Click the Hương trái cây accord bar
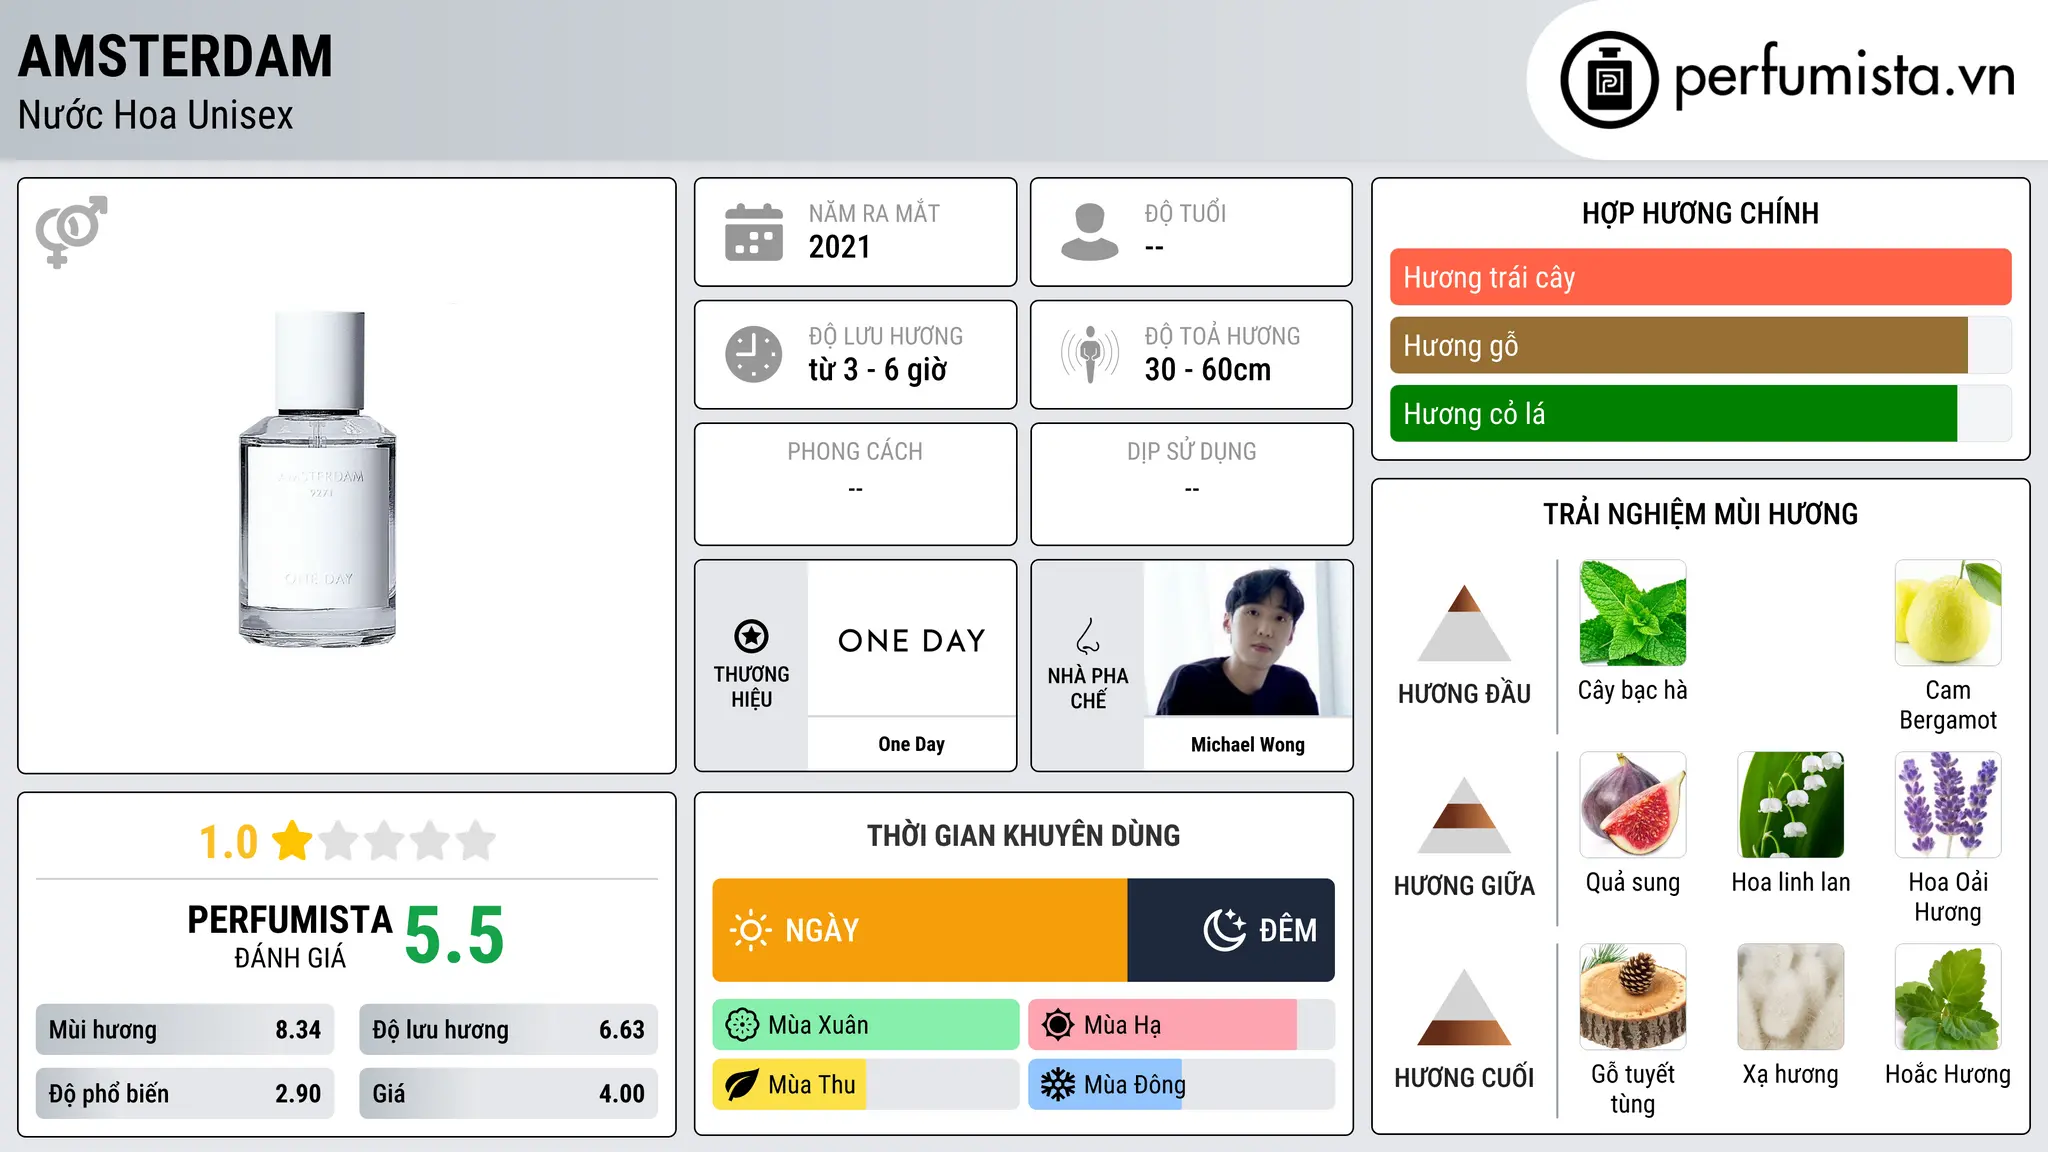 (x=1700, y=277)
